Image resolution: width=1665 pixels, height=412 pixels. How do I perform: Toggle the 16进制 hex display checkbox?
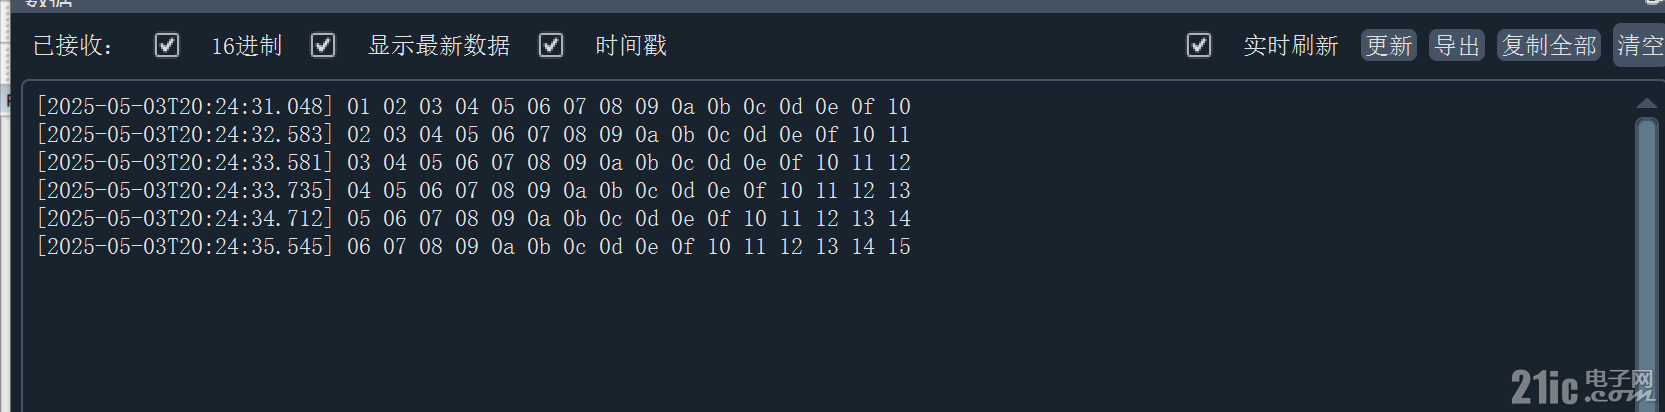point(167,45)
